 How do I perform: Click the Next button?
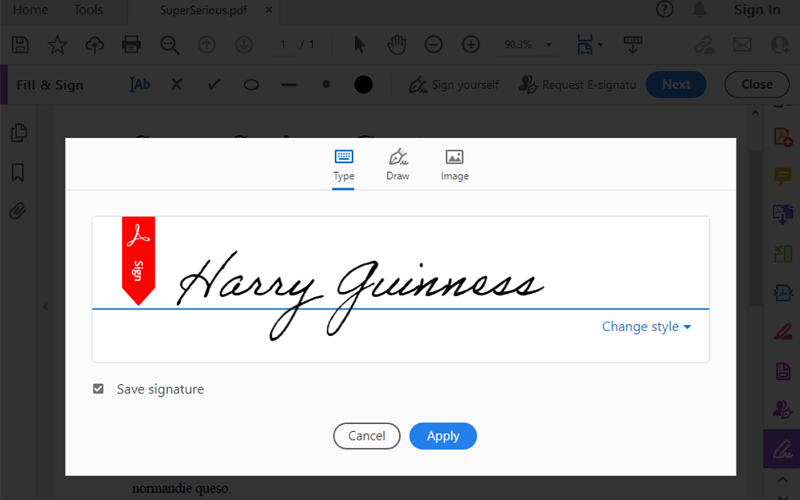point(676,85)
